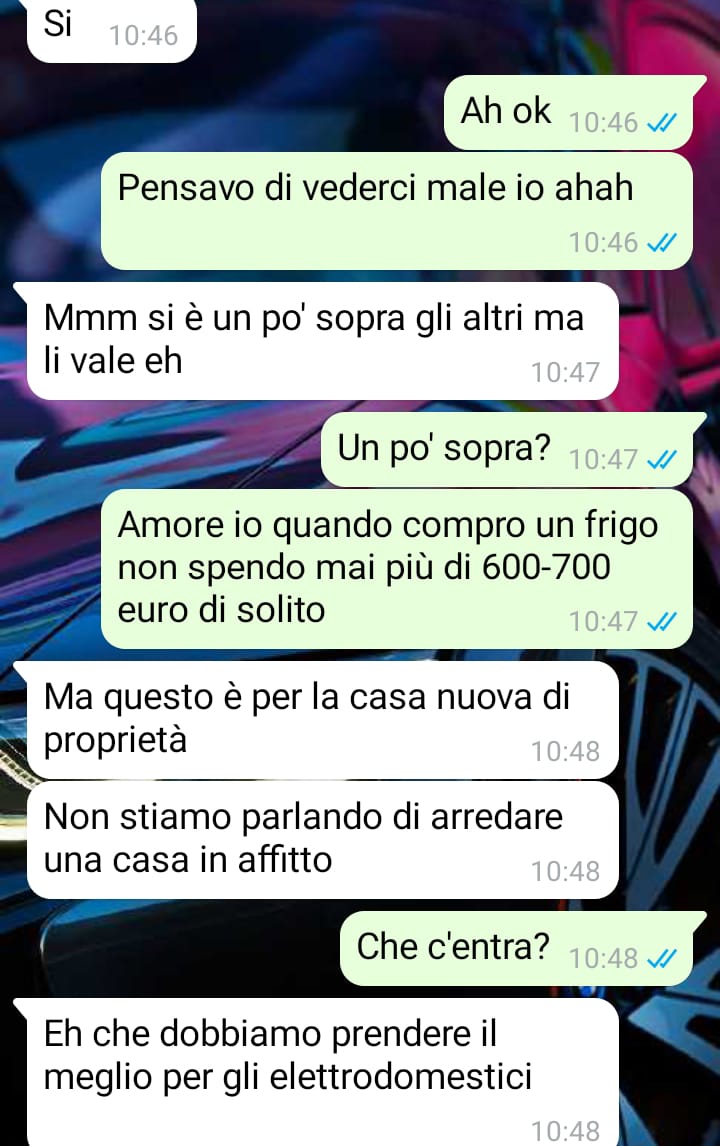Tap the 'Amore io quando compro un frigo' message
This screenshot has width=720, height=1146.
[396, 569]
